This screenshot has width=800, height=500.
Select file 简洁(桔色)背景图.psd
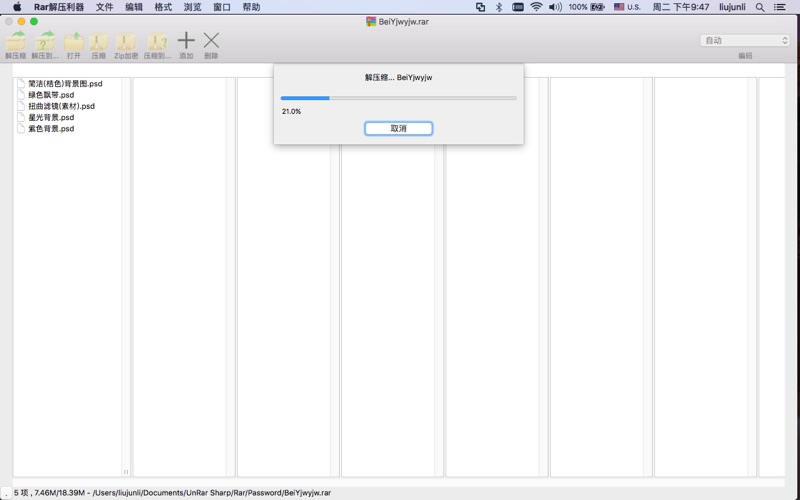pyautogui.click(x=65, y=84)
